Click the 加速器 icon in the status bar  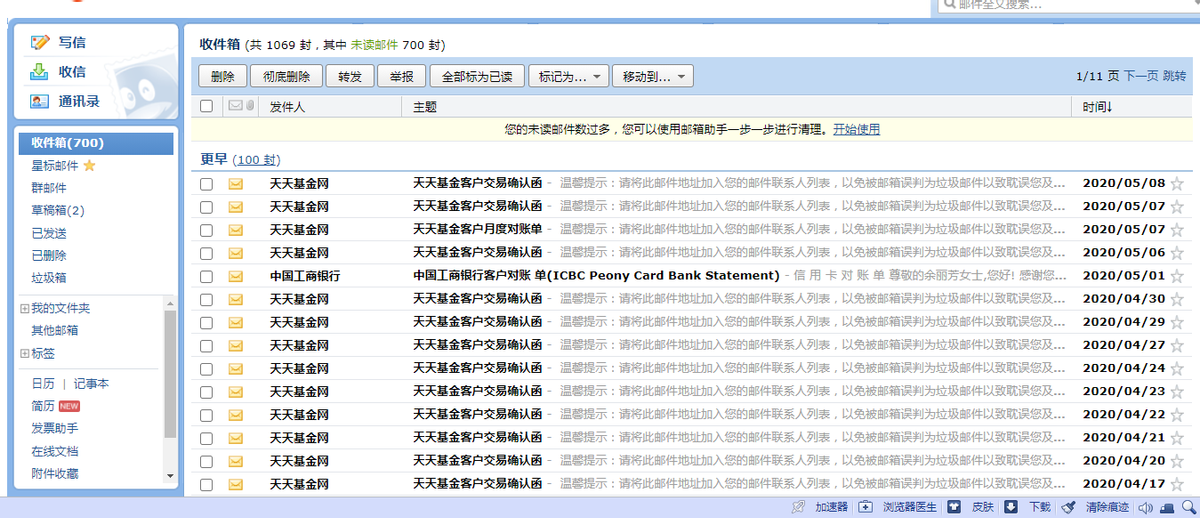pyautogui.click(x=797, y=507)
